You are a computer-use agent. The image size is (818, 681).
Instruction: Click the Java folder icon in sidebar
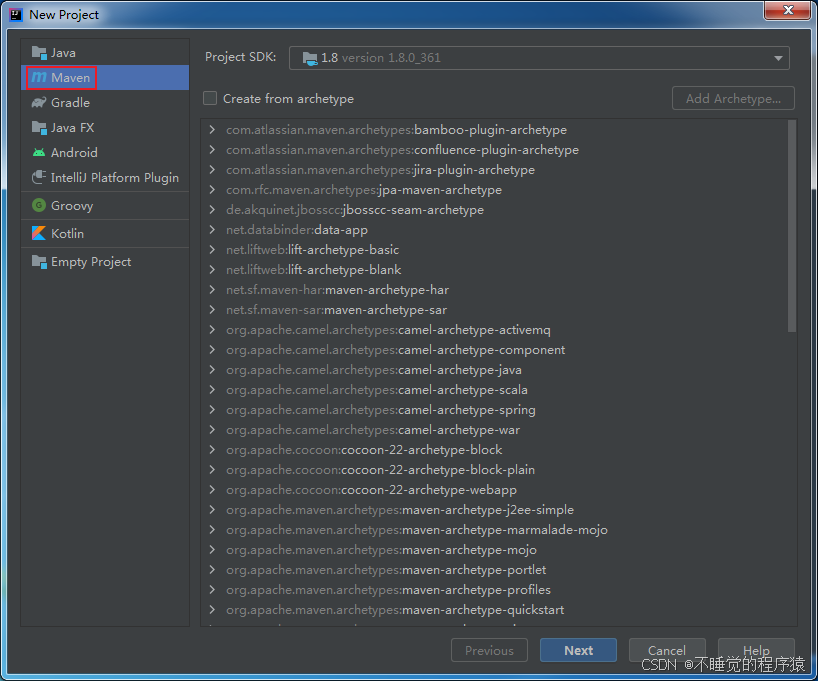39,53
